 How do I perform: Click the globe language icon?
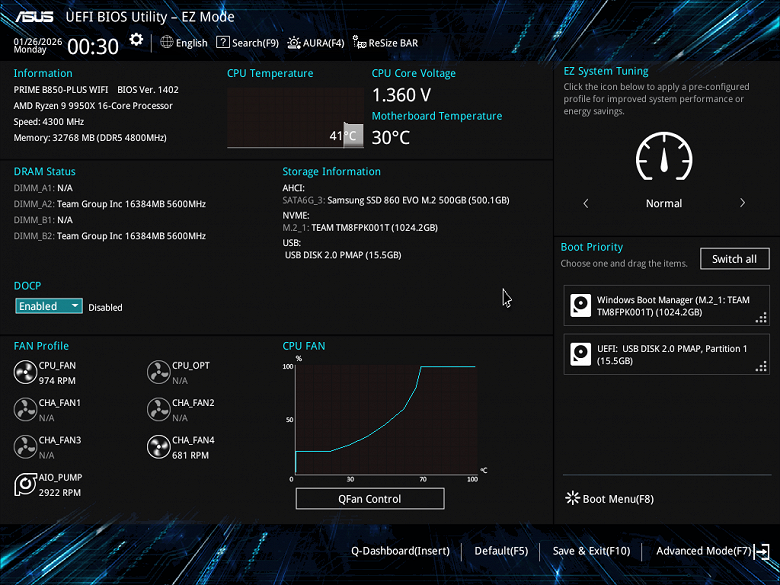(167, 43)
